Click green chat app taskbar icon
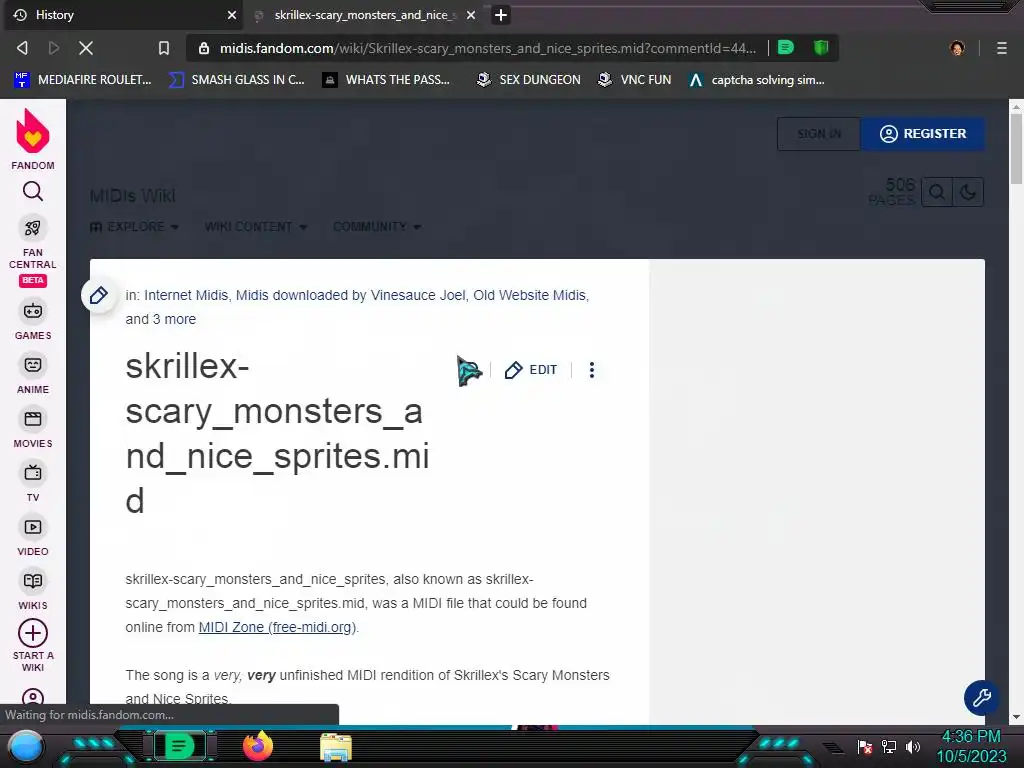The width and height of the screenshot is (1024, 768). click(x=179, y=746)
